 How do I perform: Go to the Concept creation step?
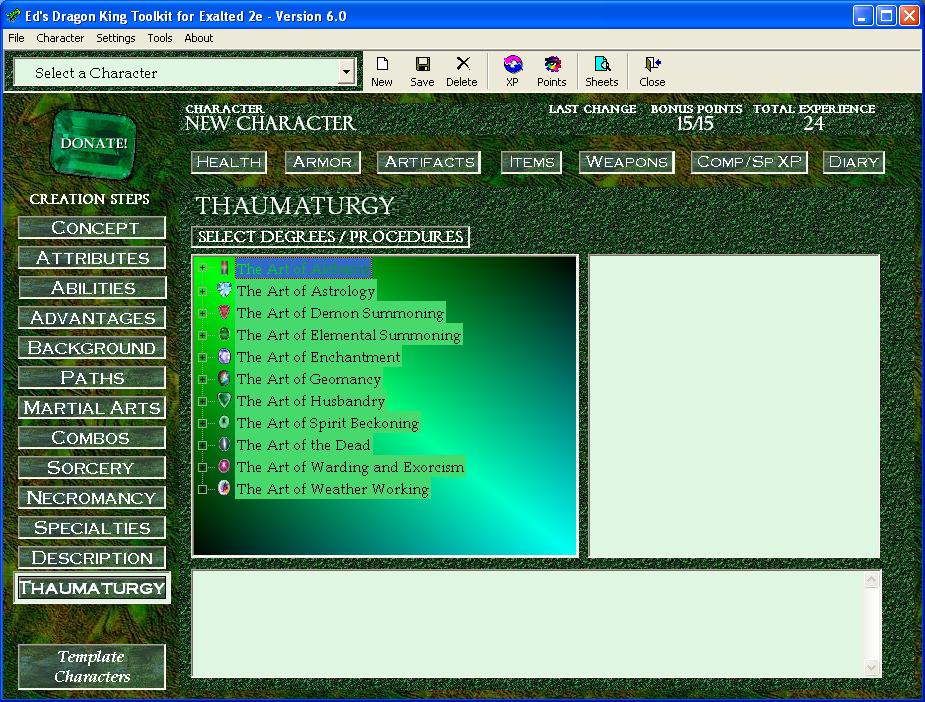tap(92, 228)
